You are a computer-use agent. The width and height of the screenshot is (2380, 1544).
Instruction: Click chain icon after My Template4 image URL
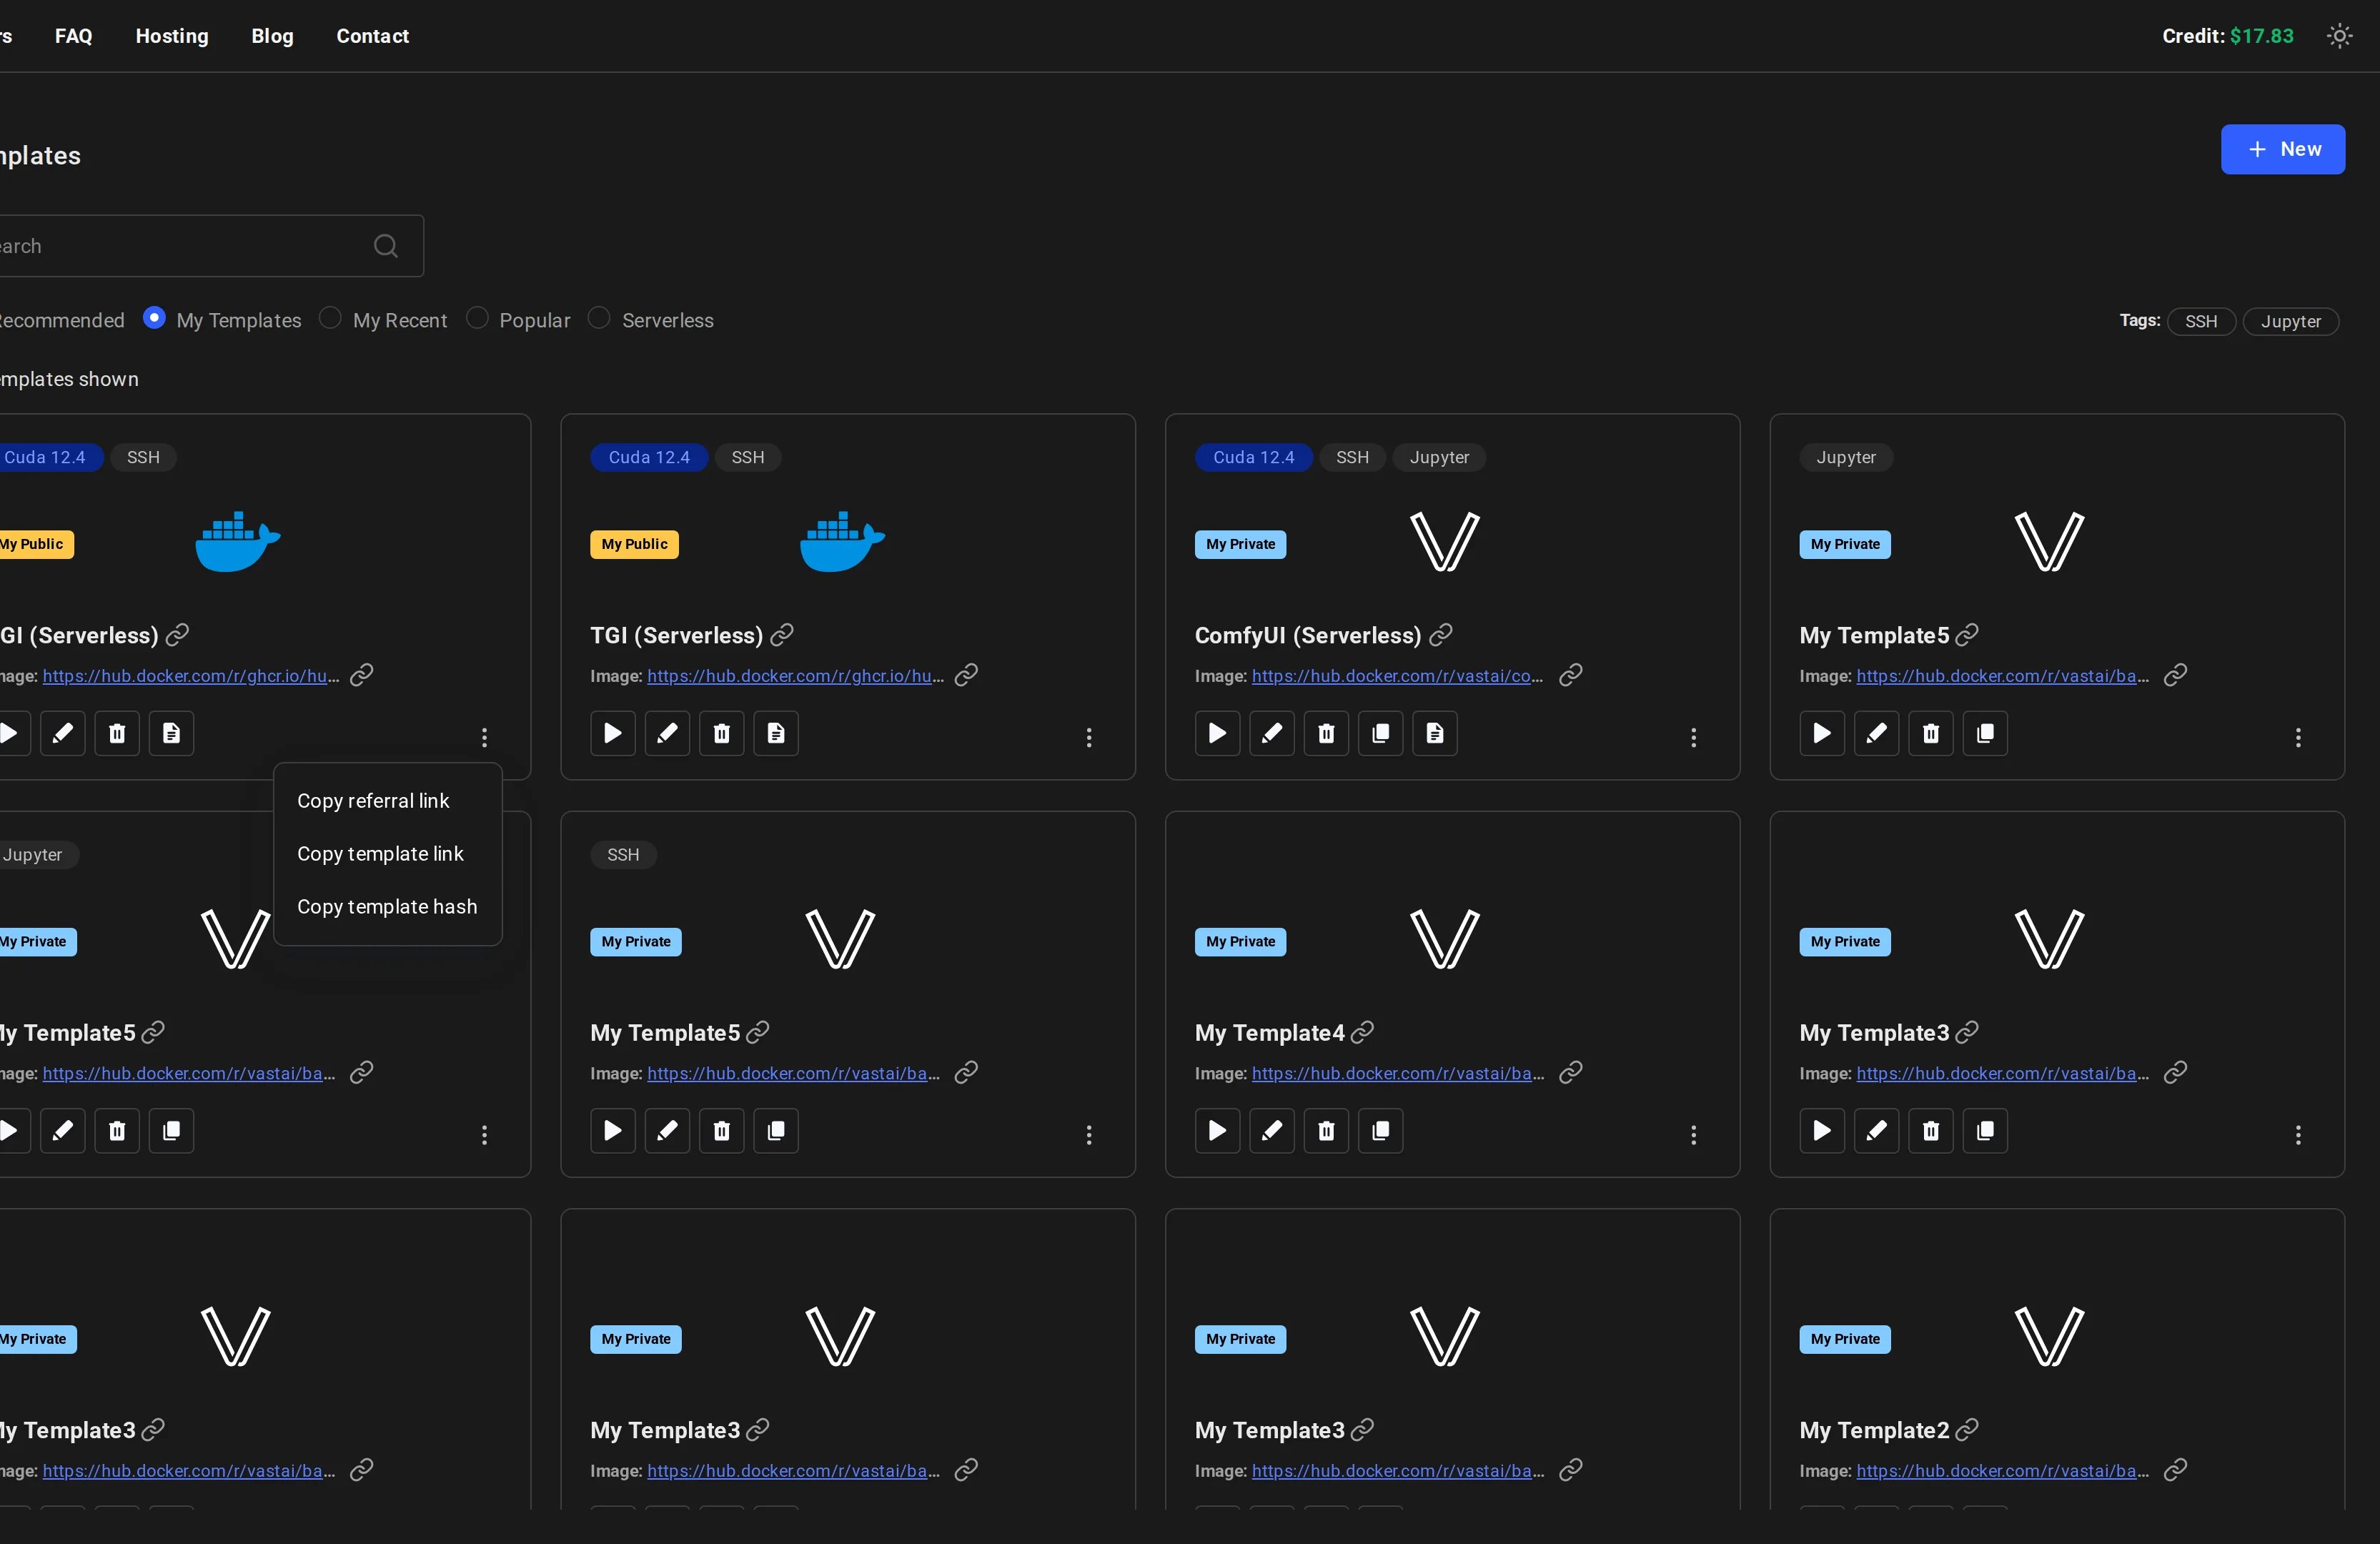pos(1571,1072)
